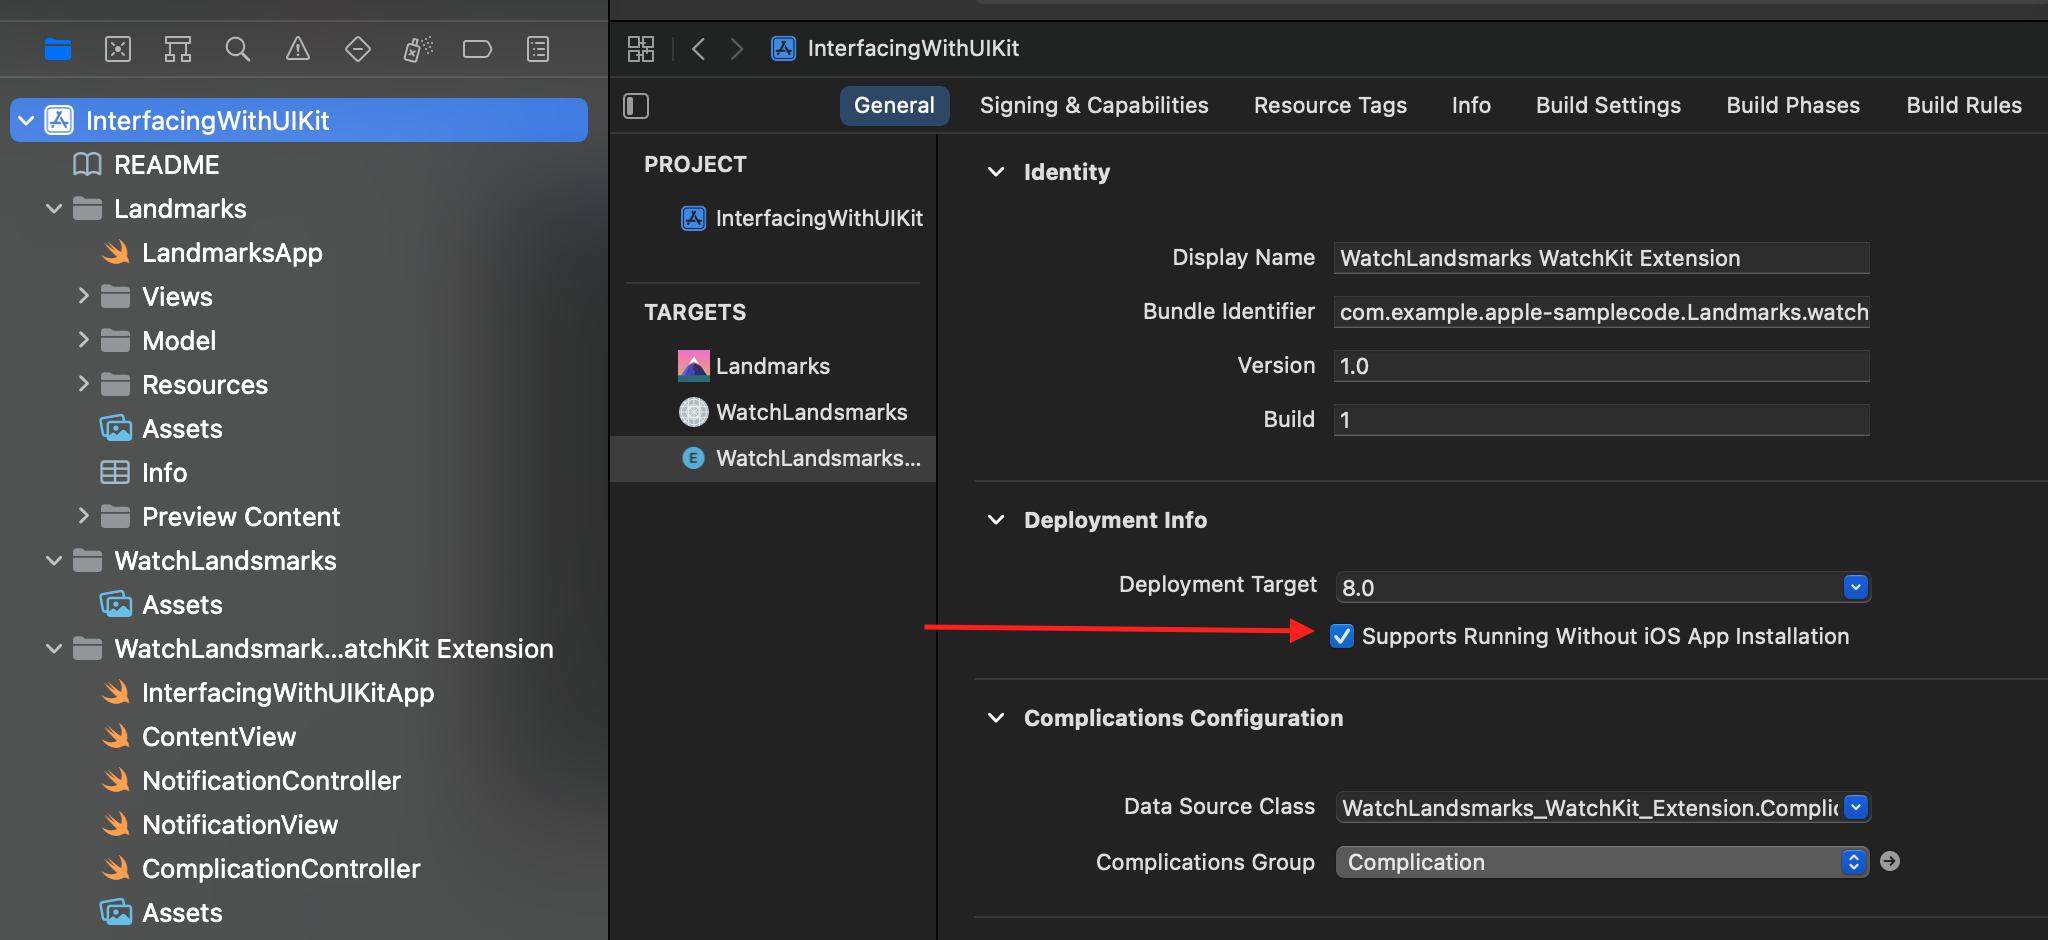
Task: Open ContentView swift file
Action: pos(219,737)
